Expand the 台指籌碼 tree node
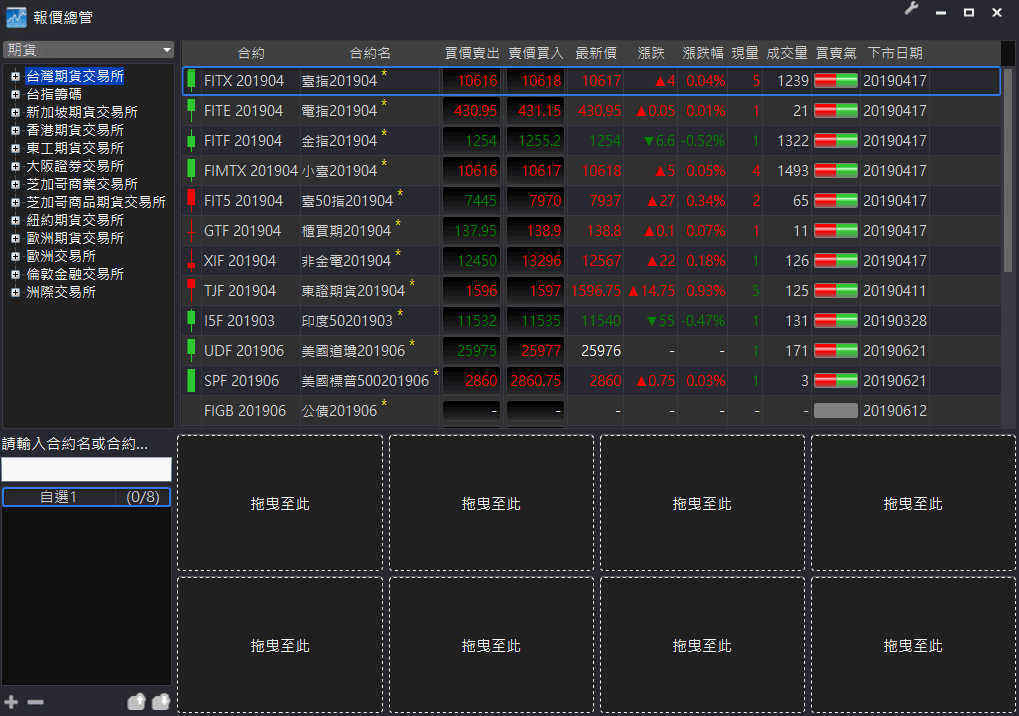Screen dimensions: 1019x716 point(15,94)
